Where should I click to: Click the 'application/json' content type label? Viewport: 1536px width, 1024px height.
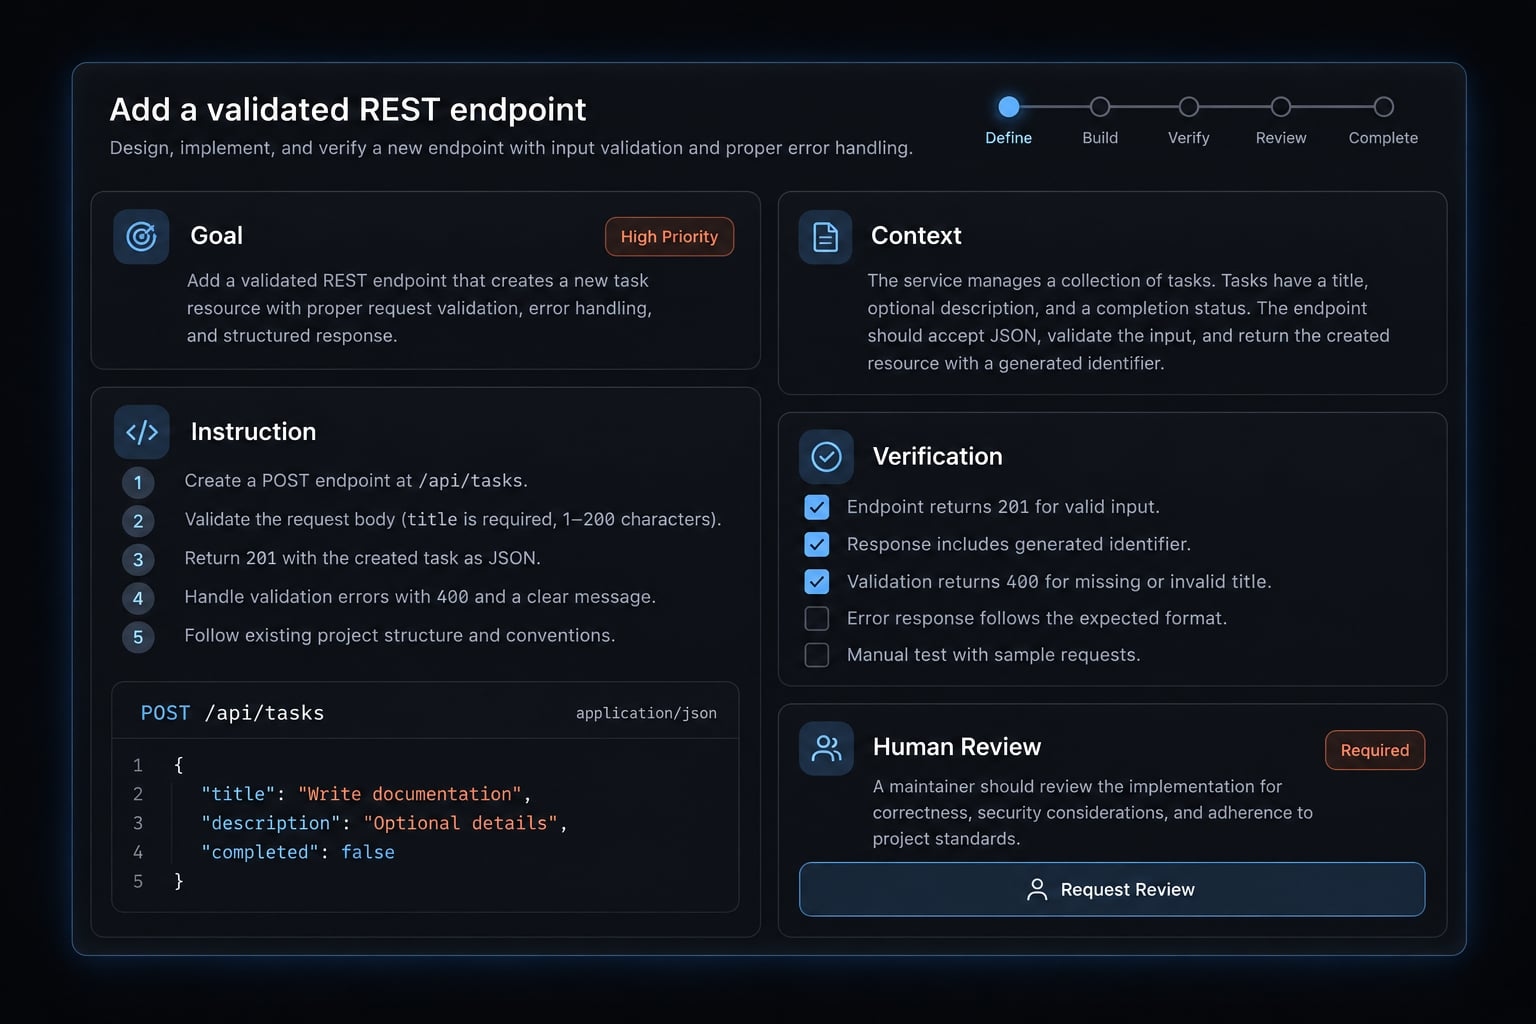646,713
